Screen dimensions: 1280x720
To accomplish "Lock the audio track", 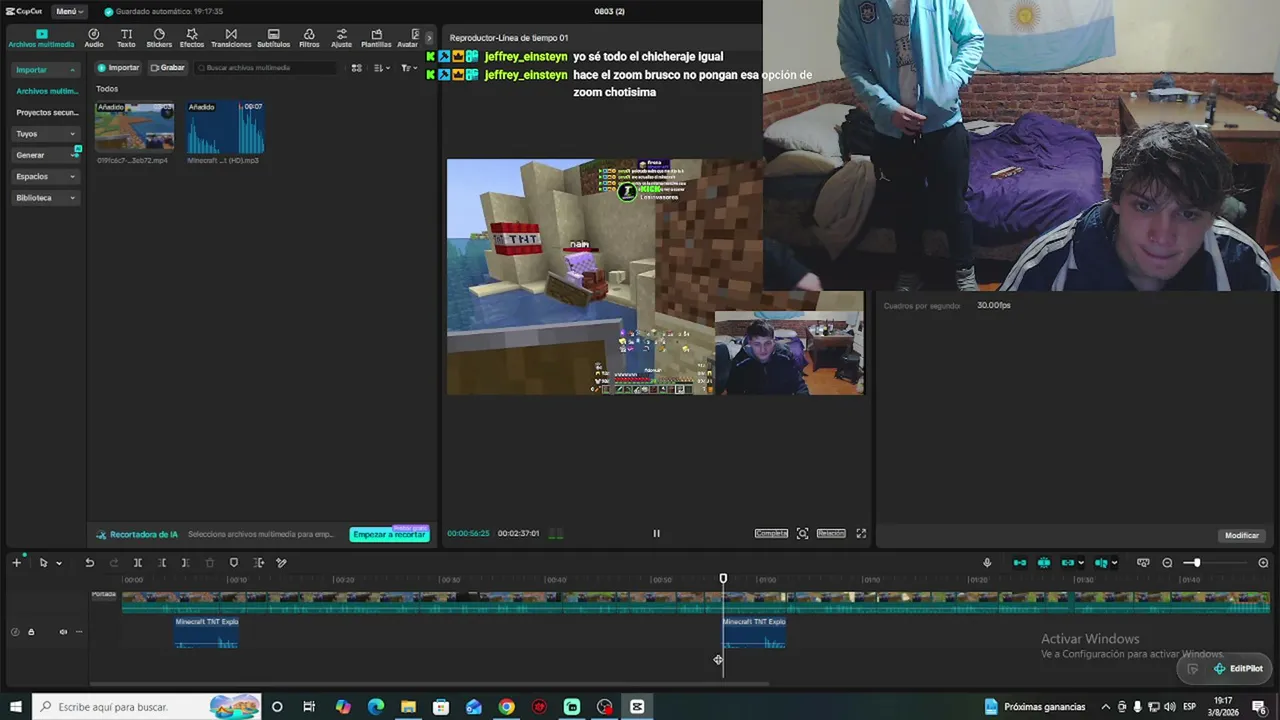I will (31, 632).
